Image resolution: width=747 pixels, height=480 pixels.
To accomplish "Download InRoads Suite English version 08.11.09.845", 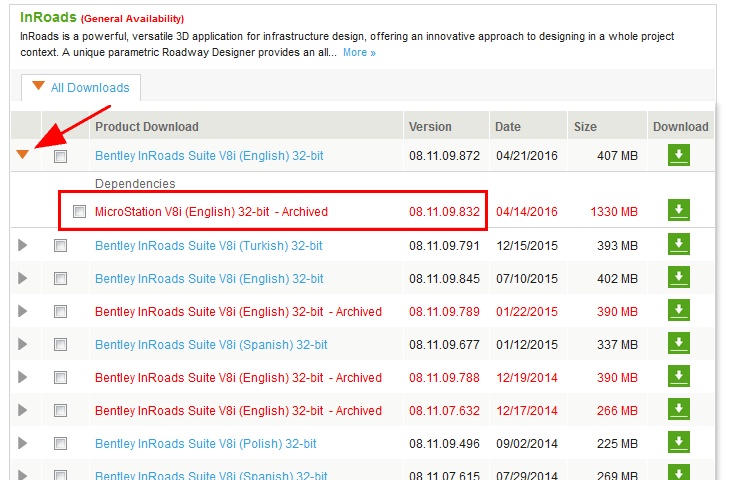I will (x=678, y=277).
